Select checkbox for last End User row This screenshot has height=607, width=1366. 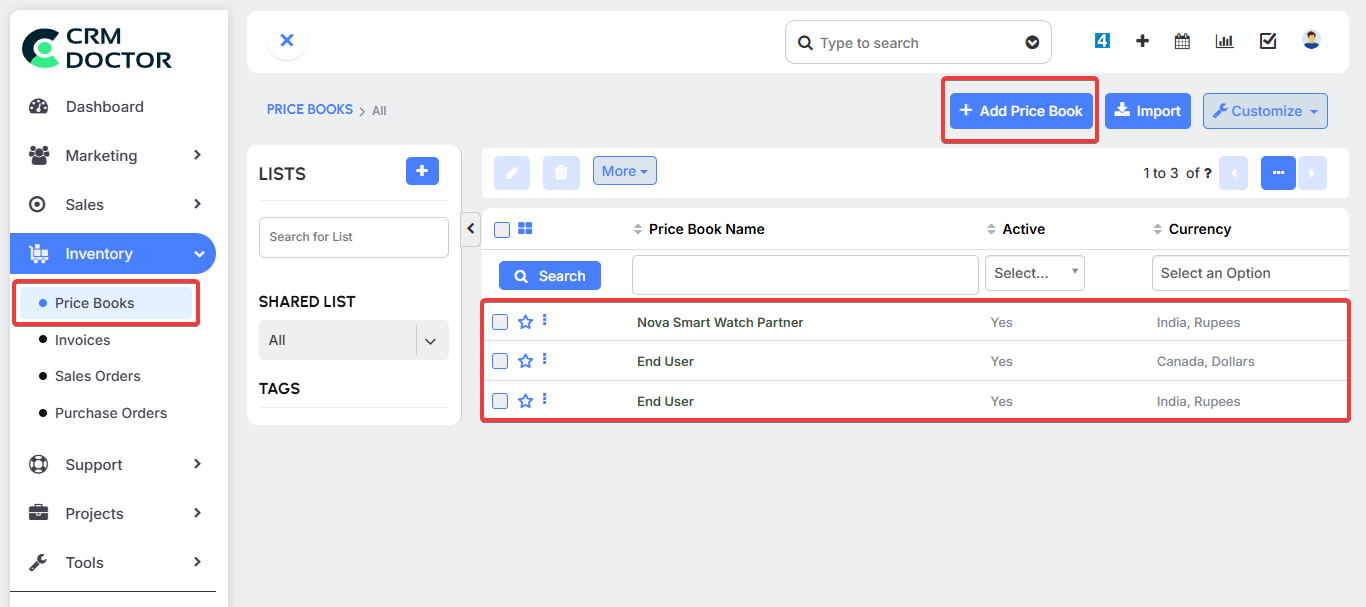point(500,401)
